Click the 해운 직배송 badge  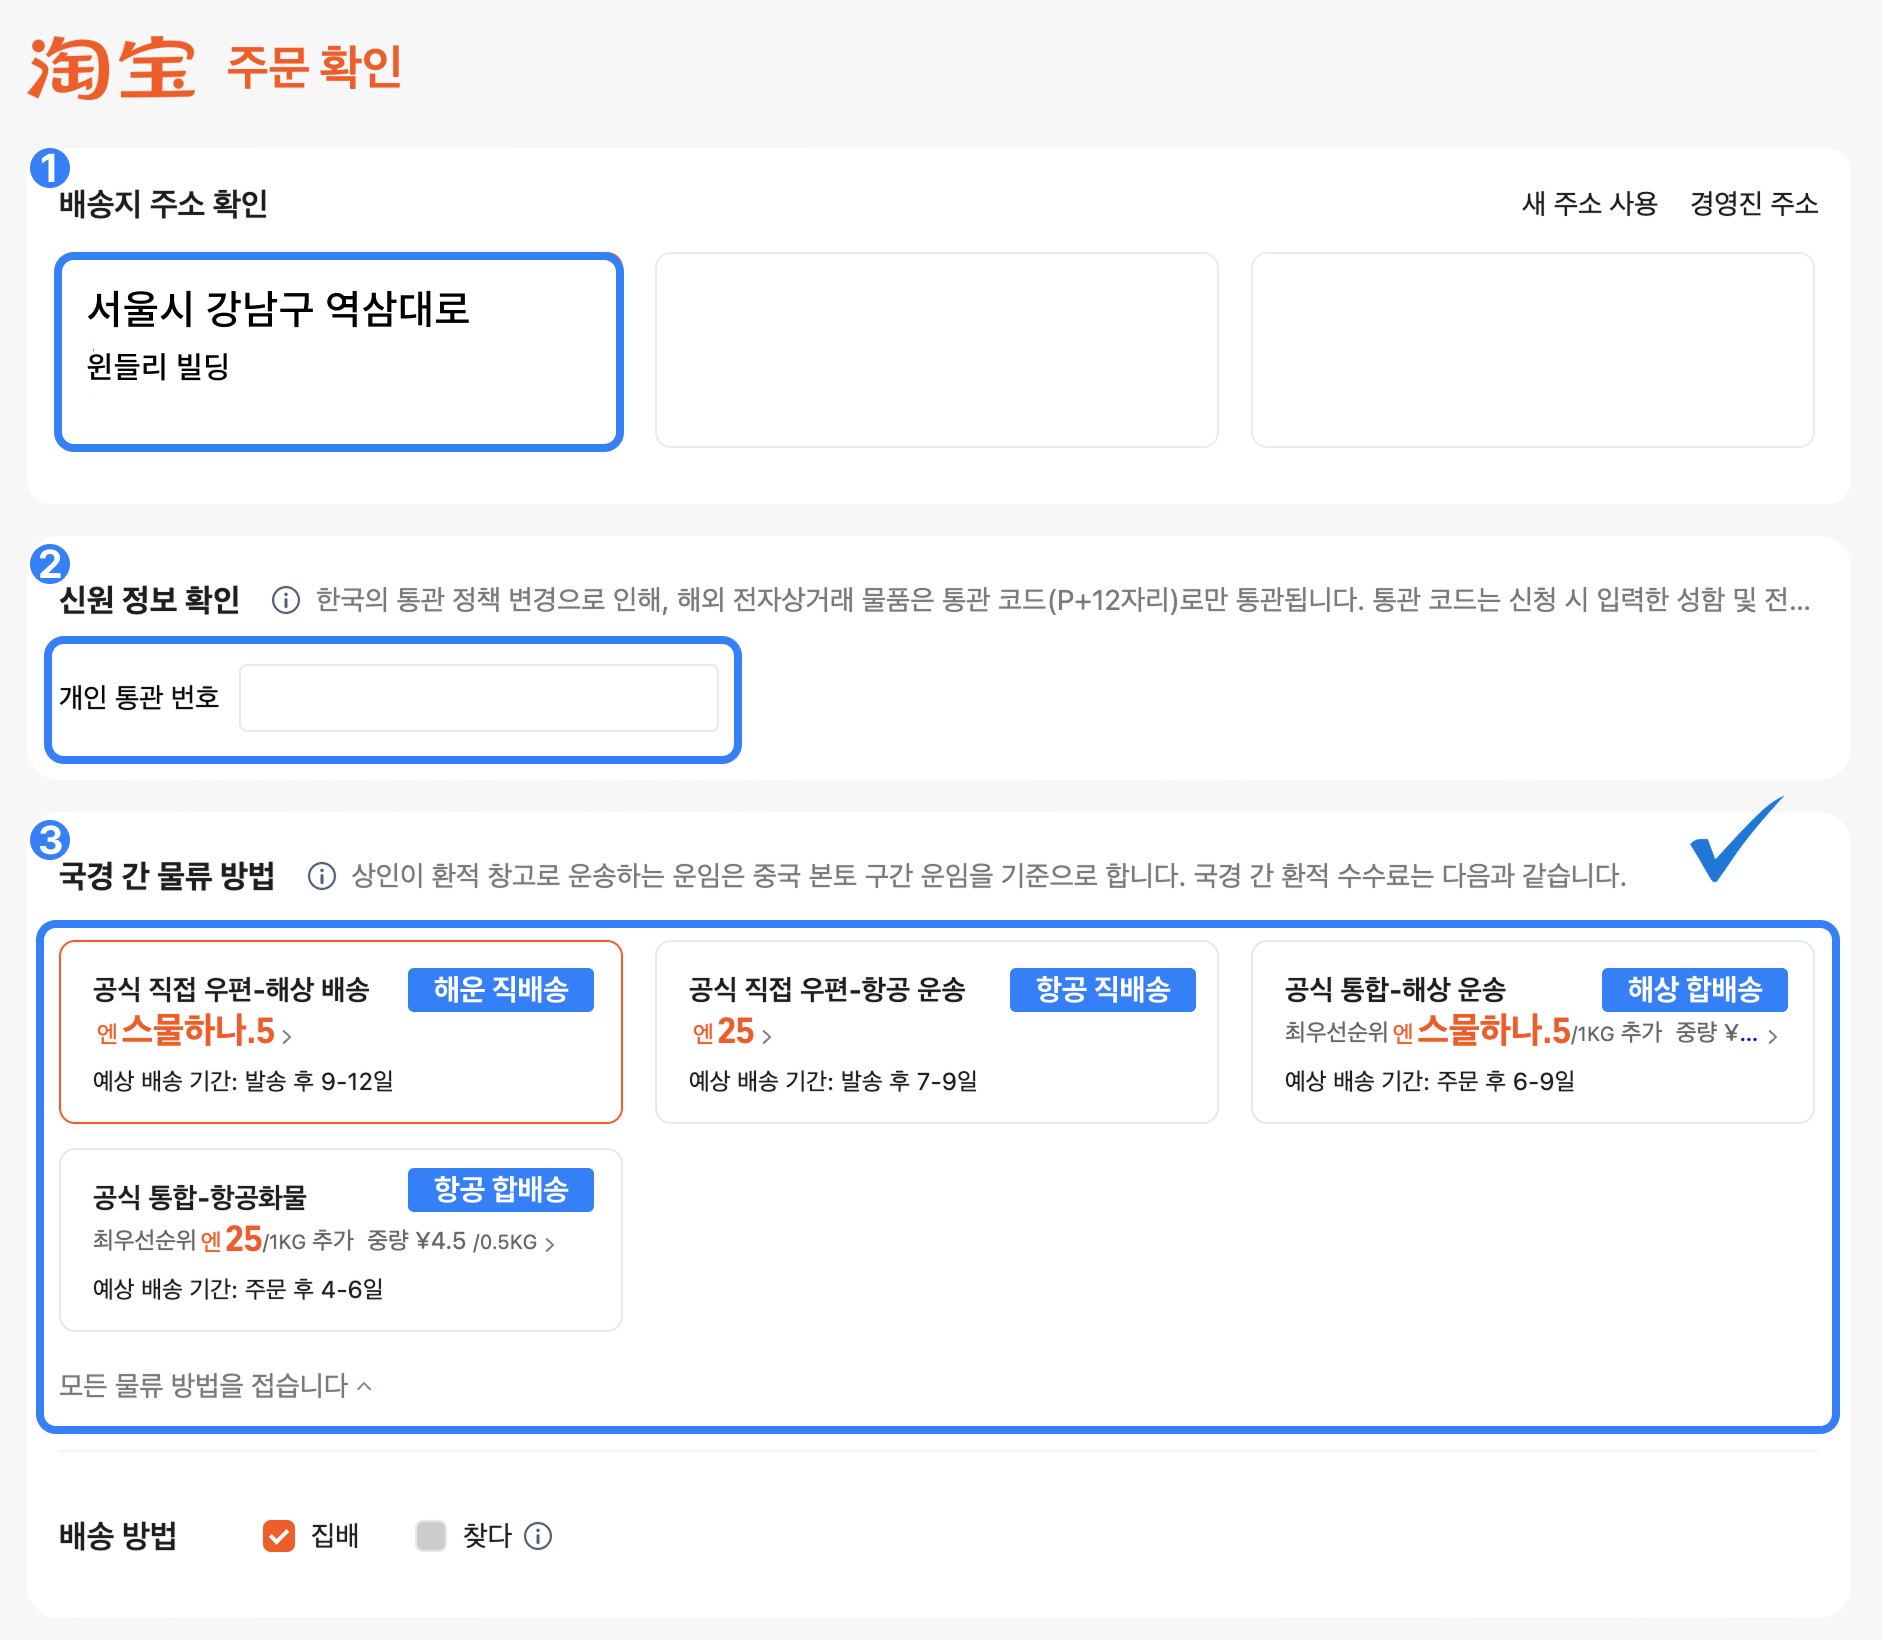(x=500, y=989)
